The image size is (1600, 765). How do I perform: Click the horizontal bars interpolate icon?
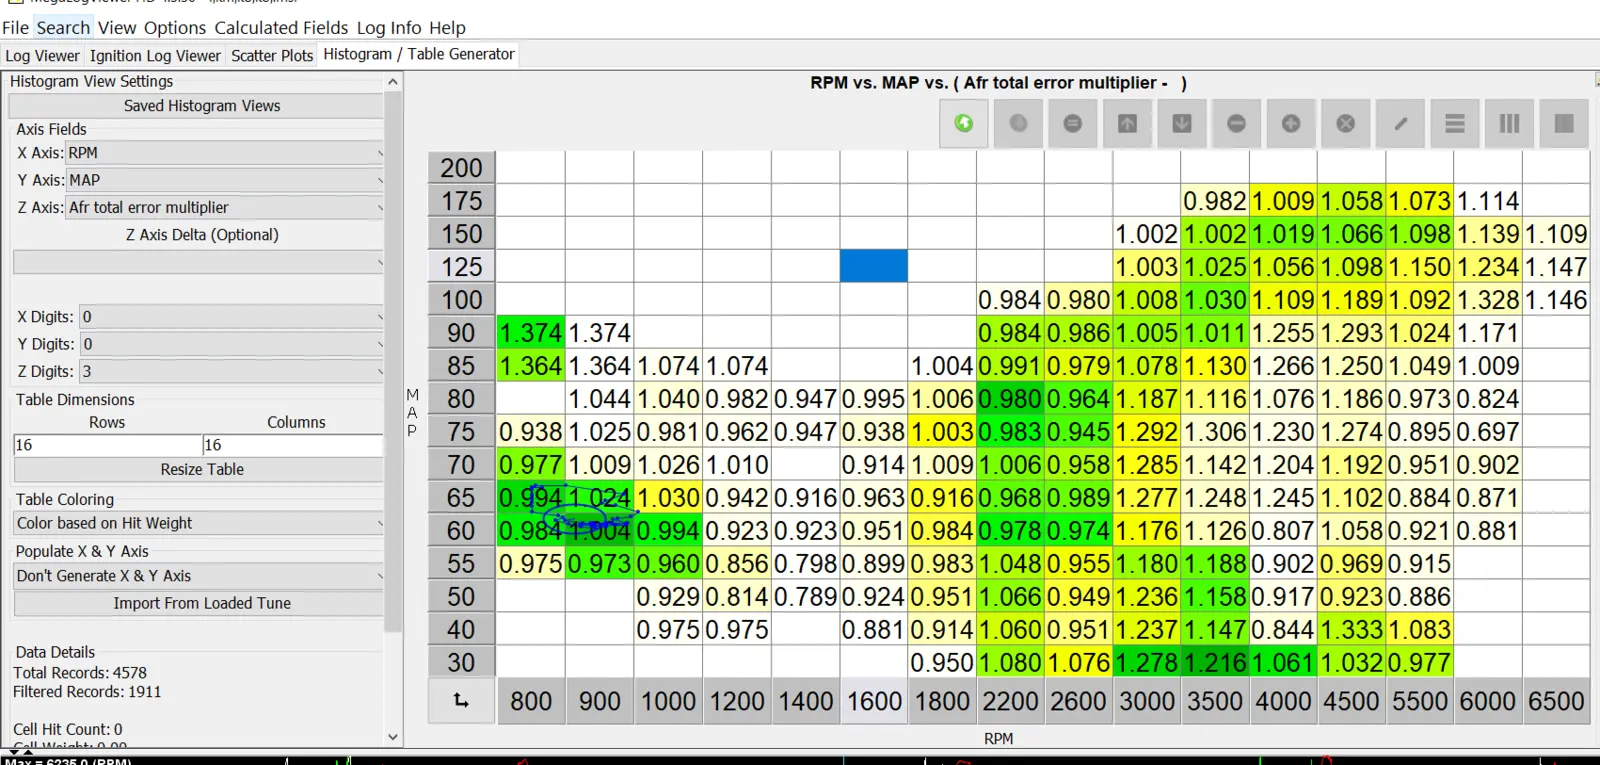(x=1455, y=123)
